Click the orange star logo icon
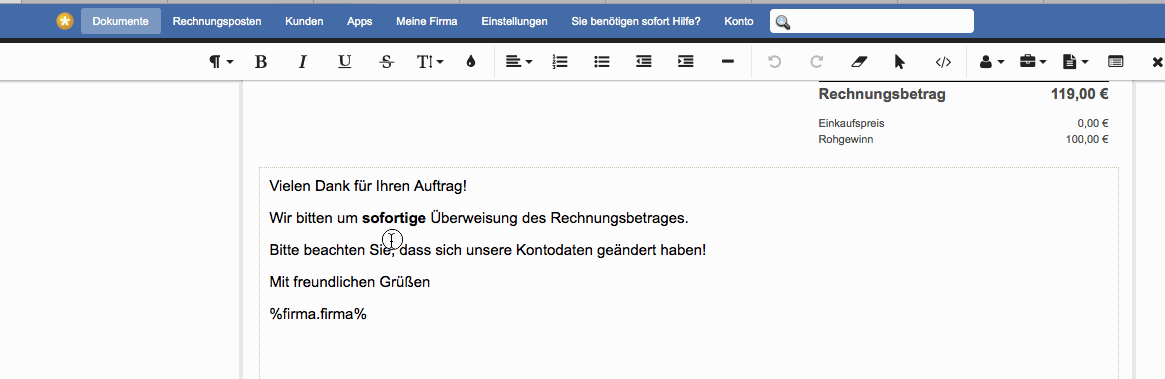 coord(65,22)
